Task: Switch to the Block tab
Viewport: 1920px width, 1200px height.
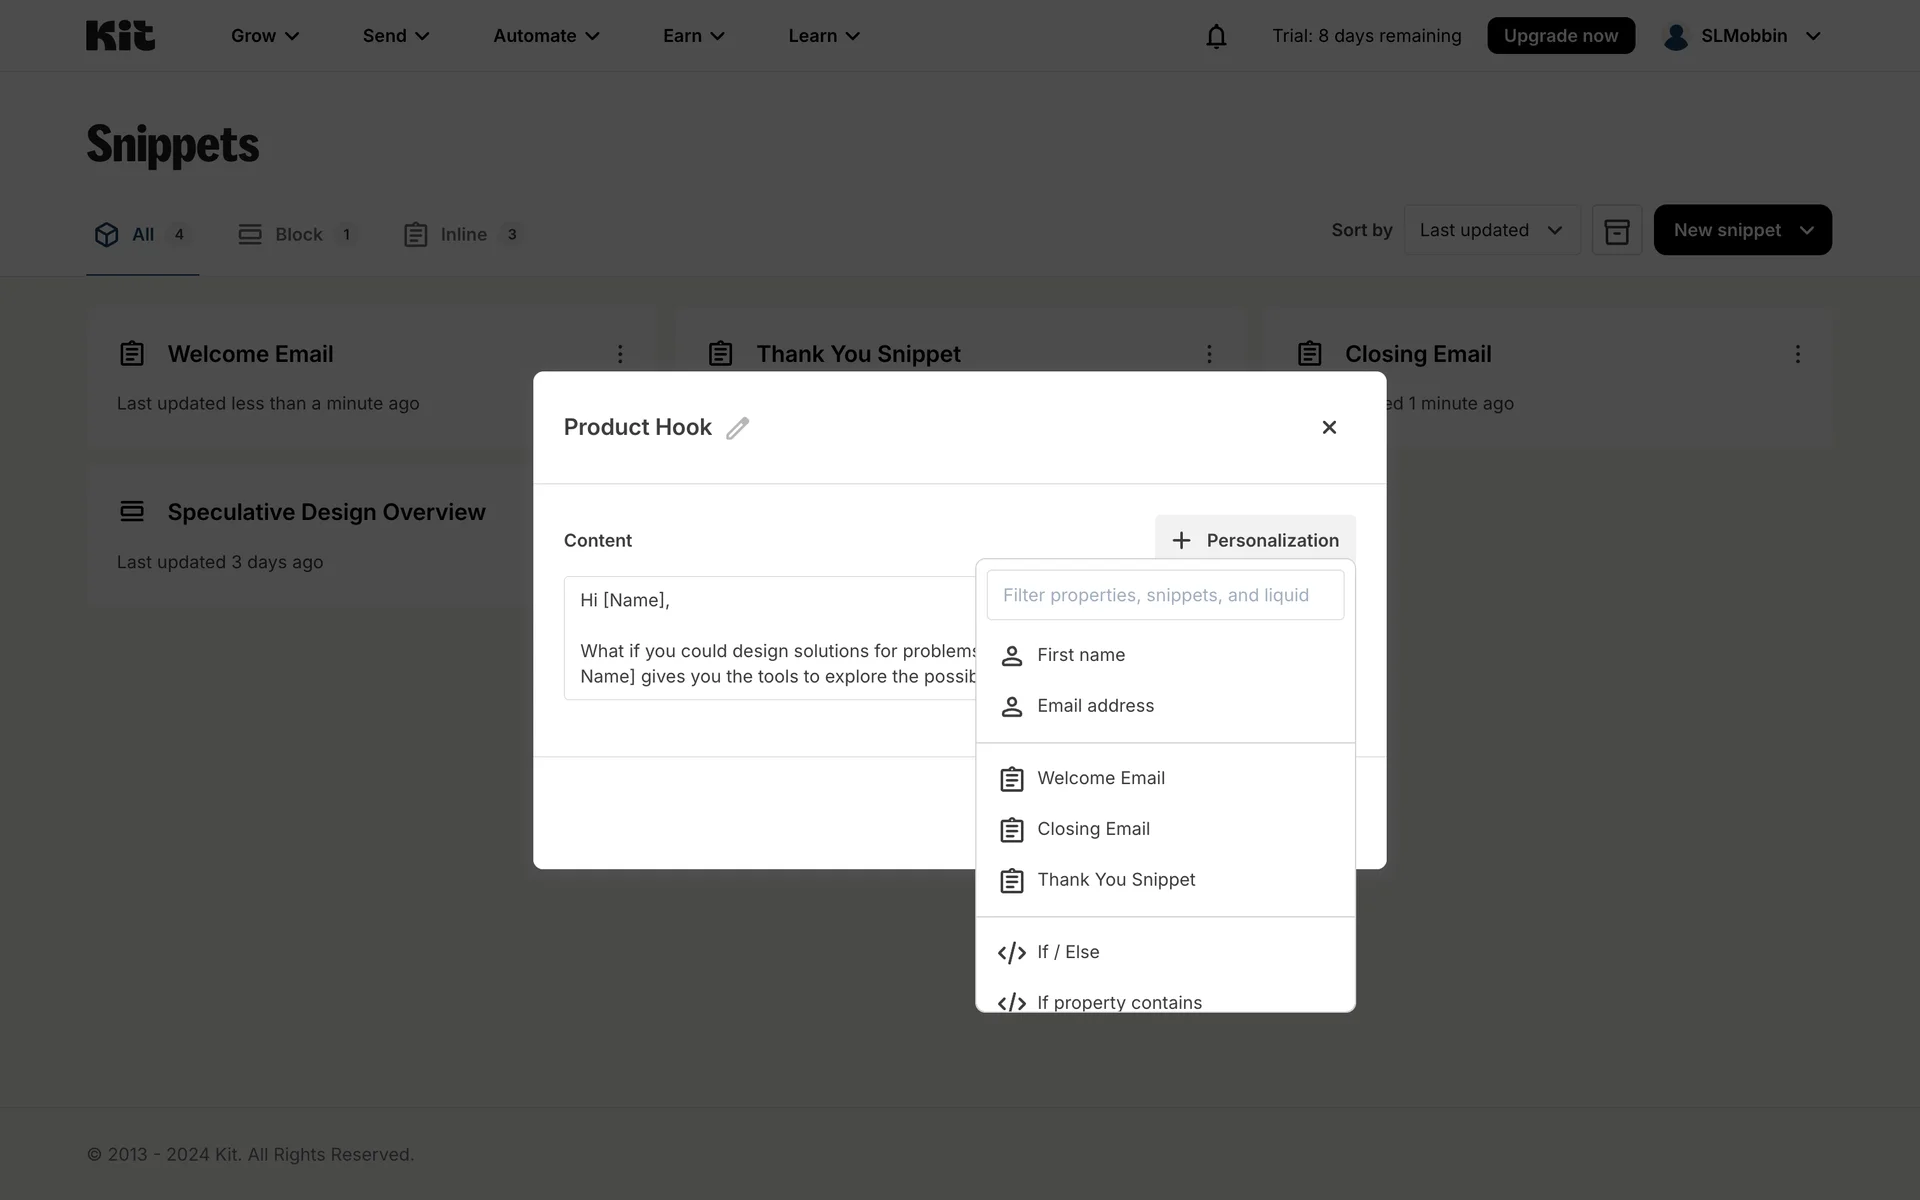Action: coord(297,235)
